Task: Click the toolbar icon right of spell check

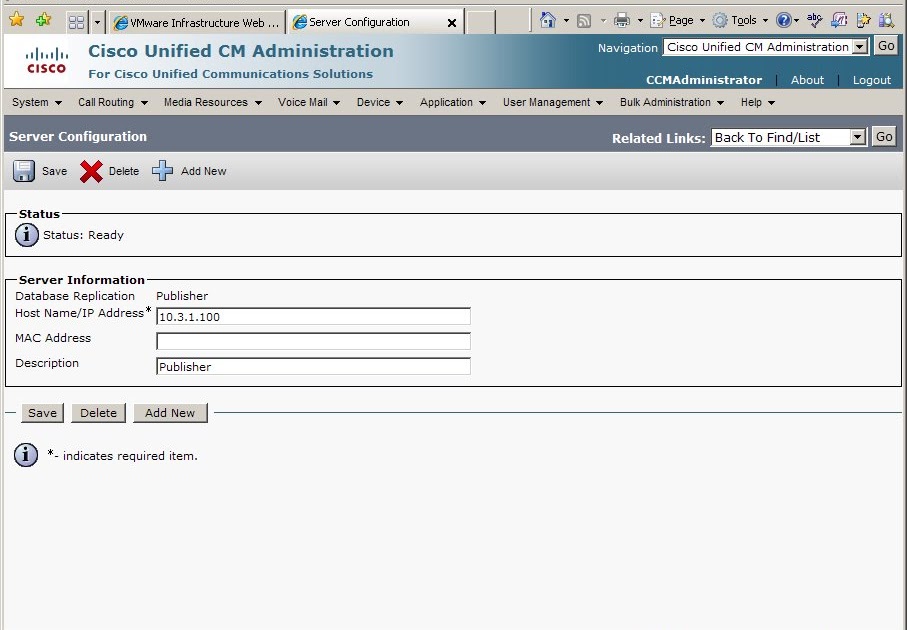Action: 839,21
